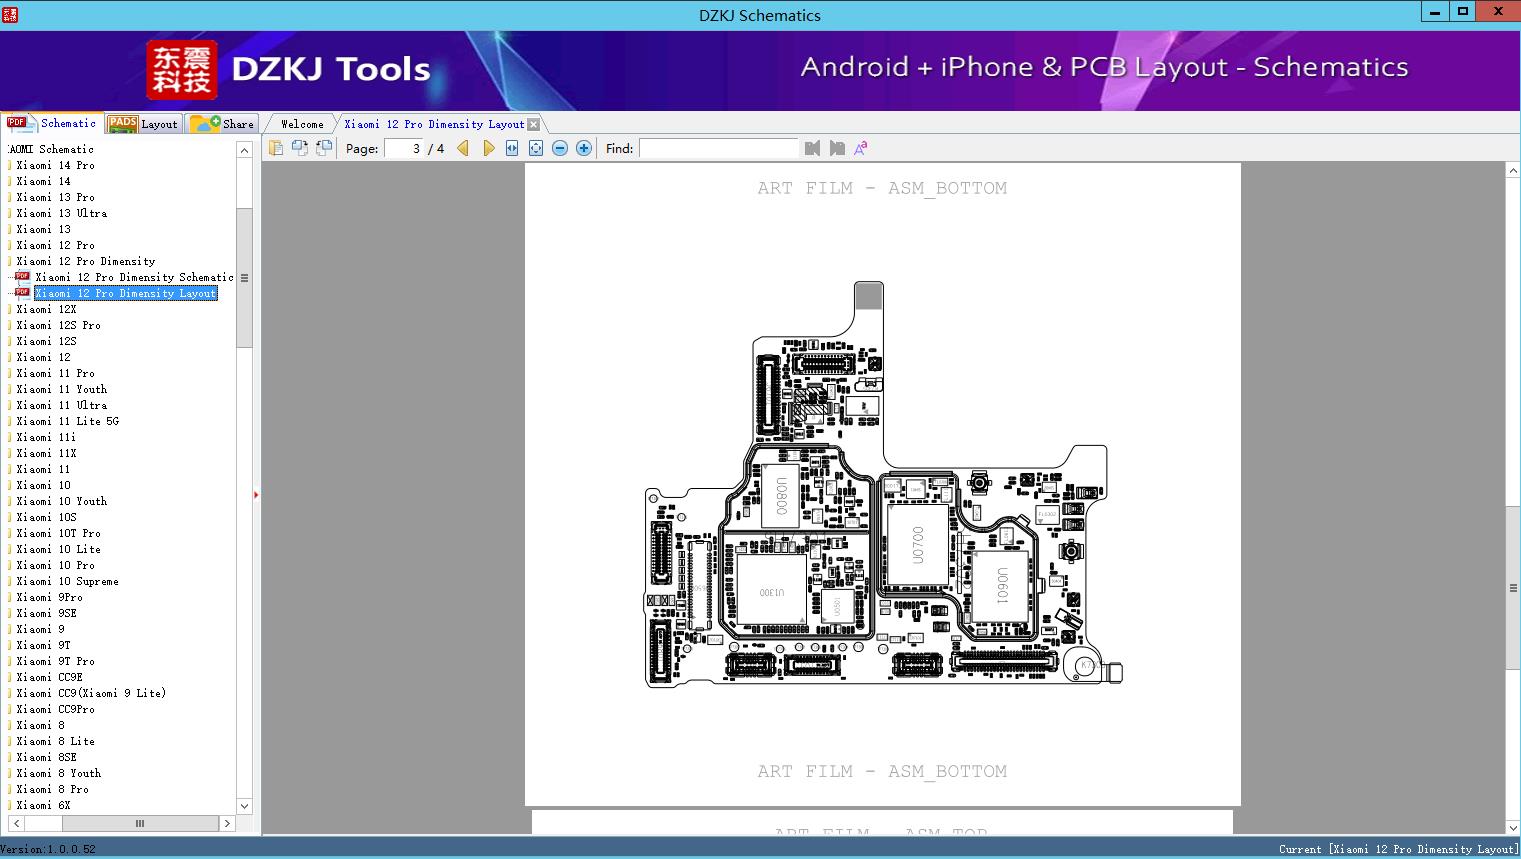Select Xiaomi 10 Supreme in the list
This screenshot has width=1521, height=859.
point(67,581)
